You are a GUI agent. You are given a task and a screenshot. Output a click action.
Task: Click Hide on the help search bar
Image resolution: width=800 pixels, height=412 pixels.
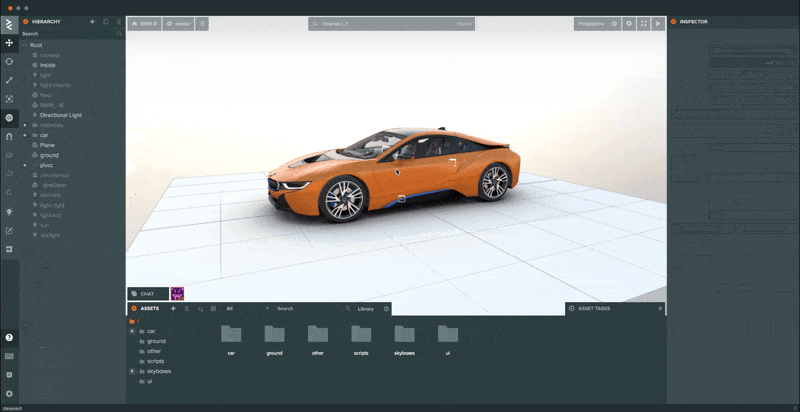point(464,24)
